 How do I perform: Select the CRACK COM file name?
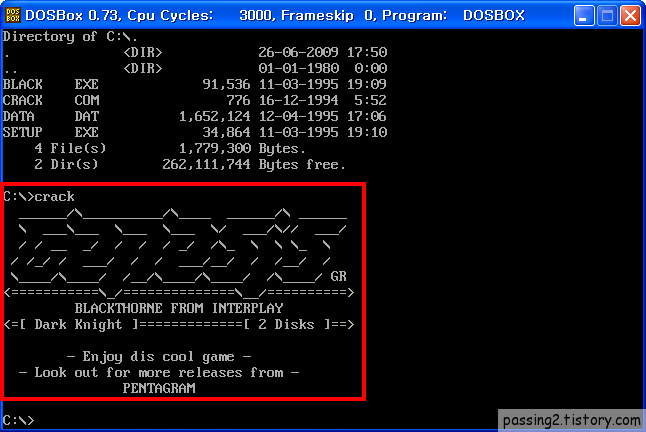tap(51, 100)
